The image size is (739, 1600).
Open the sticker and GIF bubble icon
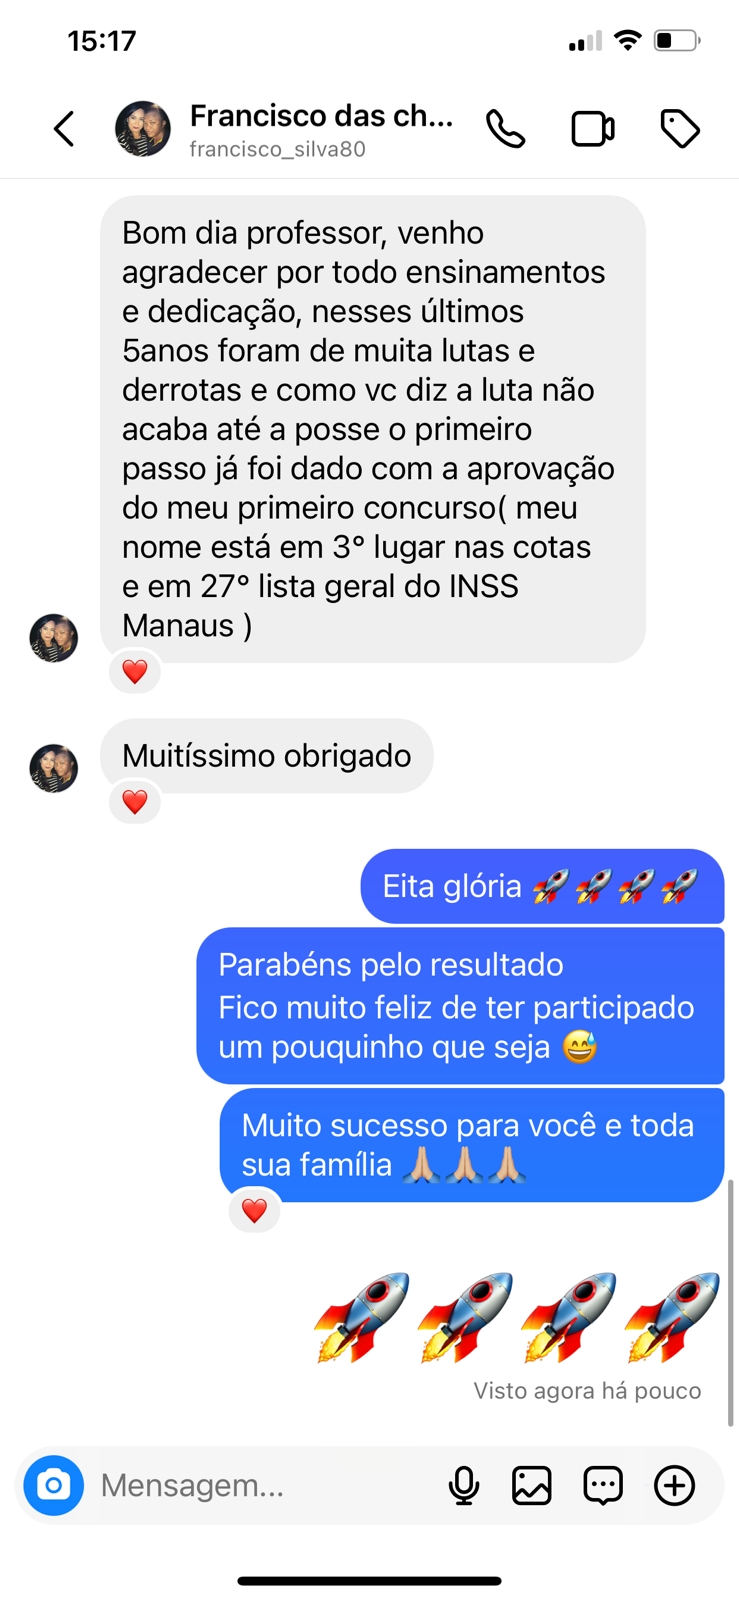(x=603, y=1485)
